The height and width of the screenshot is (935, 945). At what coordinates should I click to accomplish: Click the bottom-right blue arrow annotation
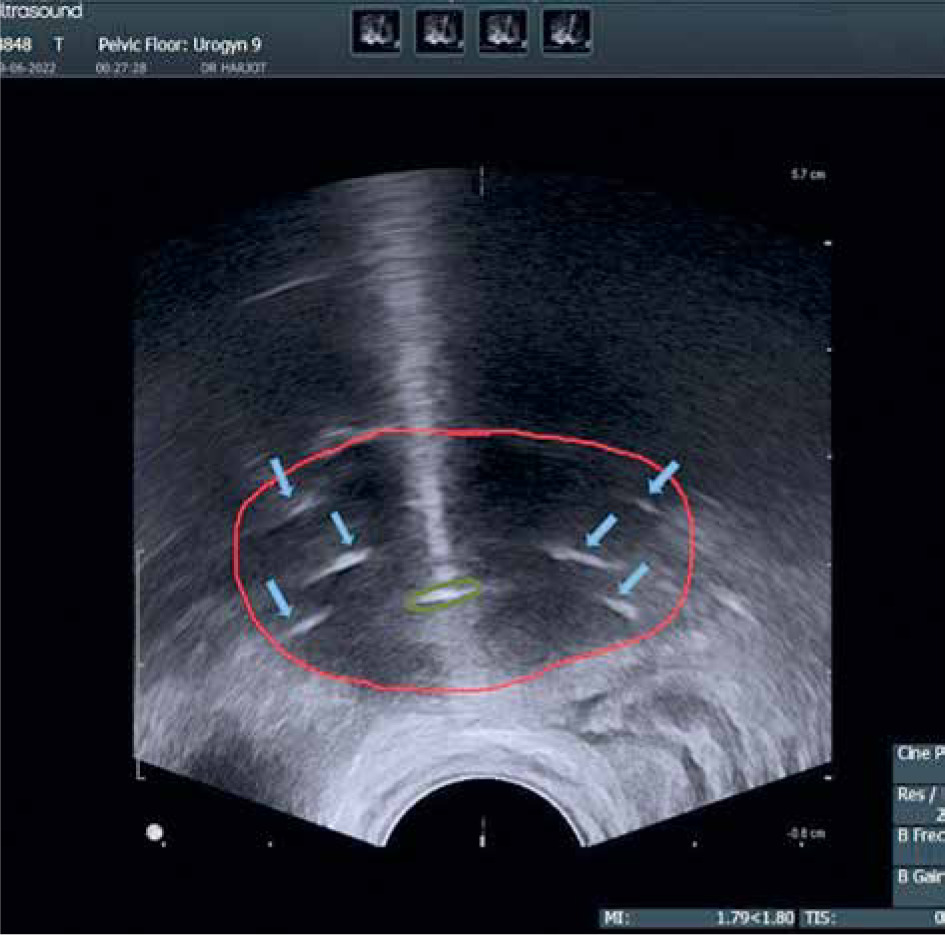click(x=633, y=578)
